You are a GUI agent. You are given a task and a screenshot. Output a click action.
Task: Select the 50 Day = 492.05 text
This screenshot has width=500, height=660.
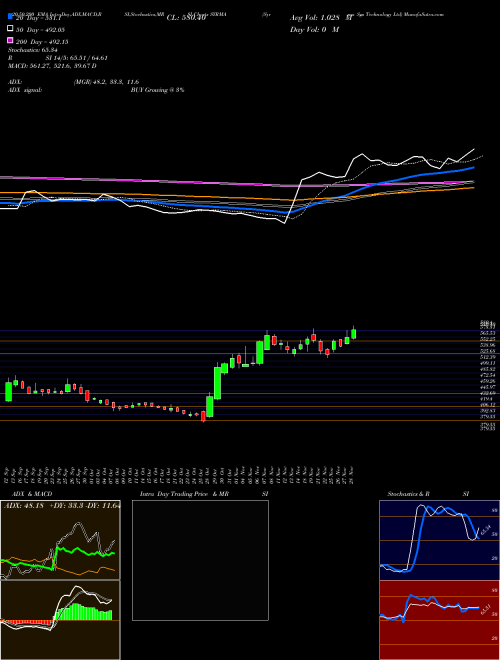point(40,30)
